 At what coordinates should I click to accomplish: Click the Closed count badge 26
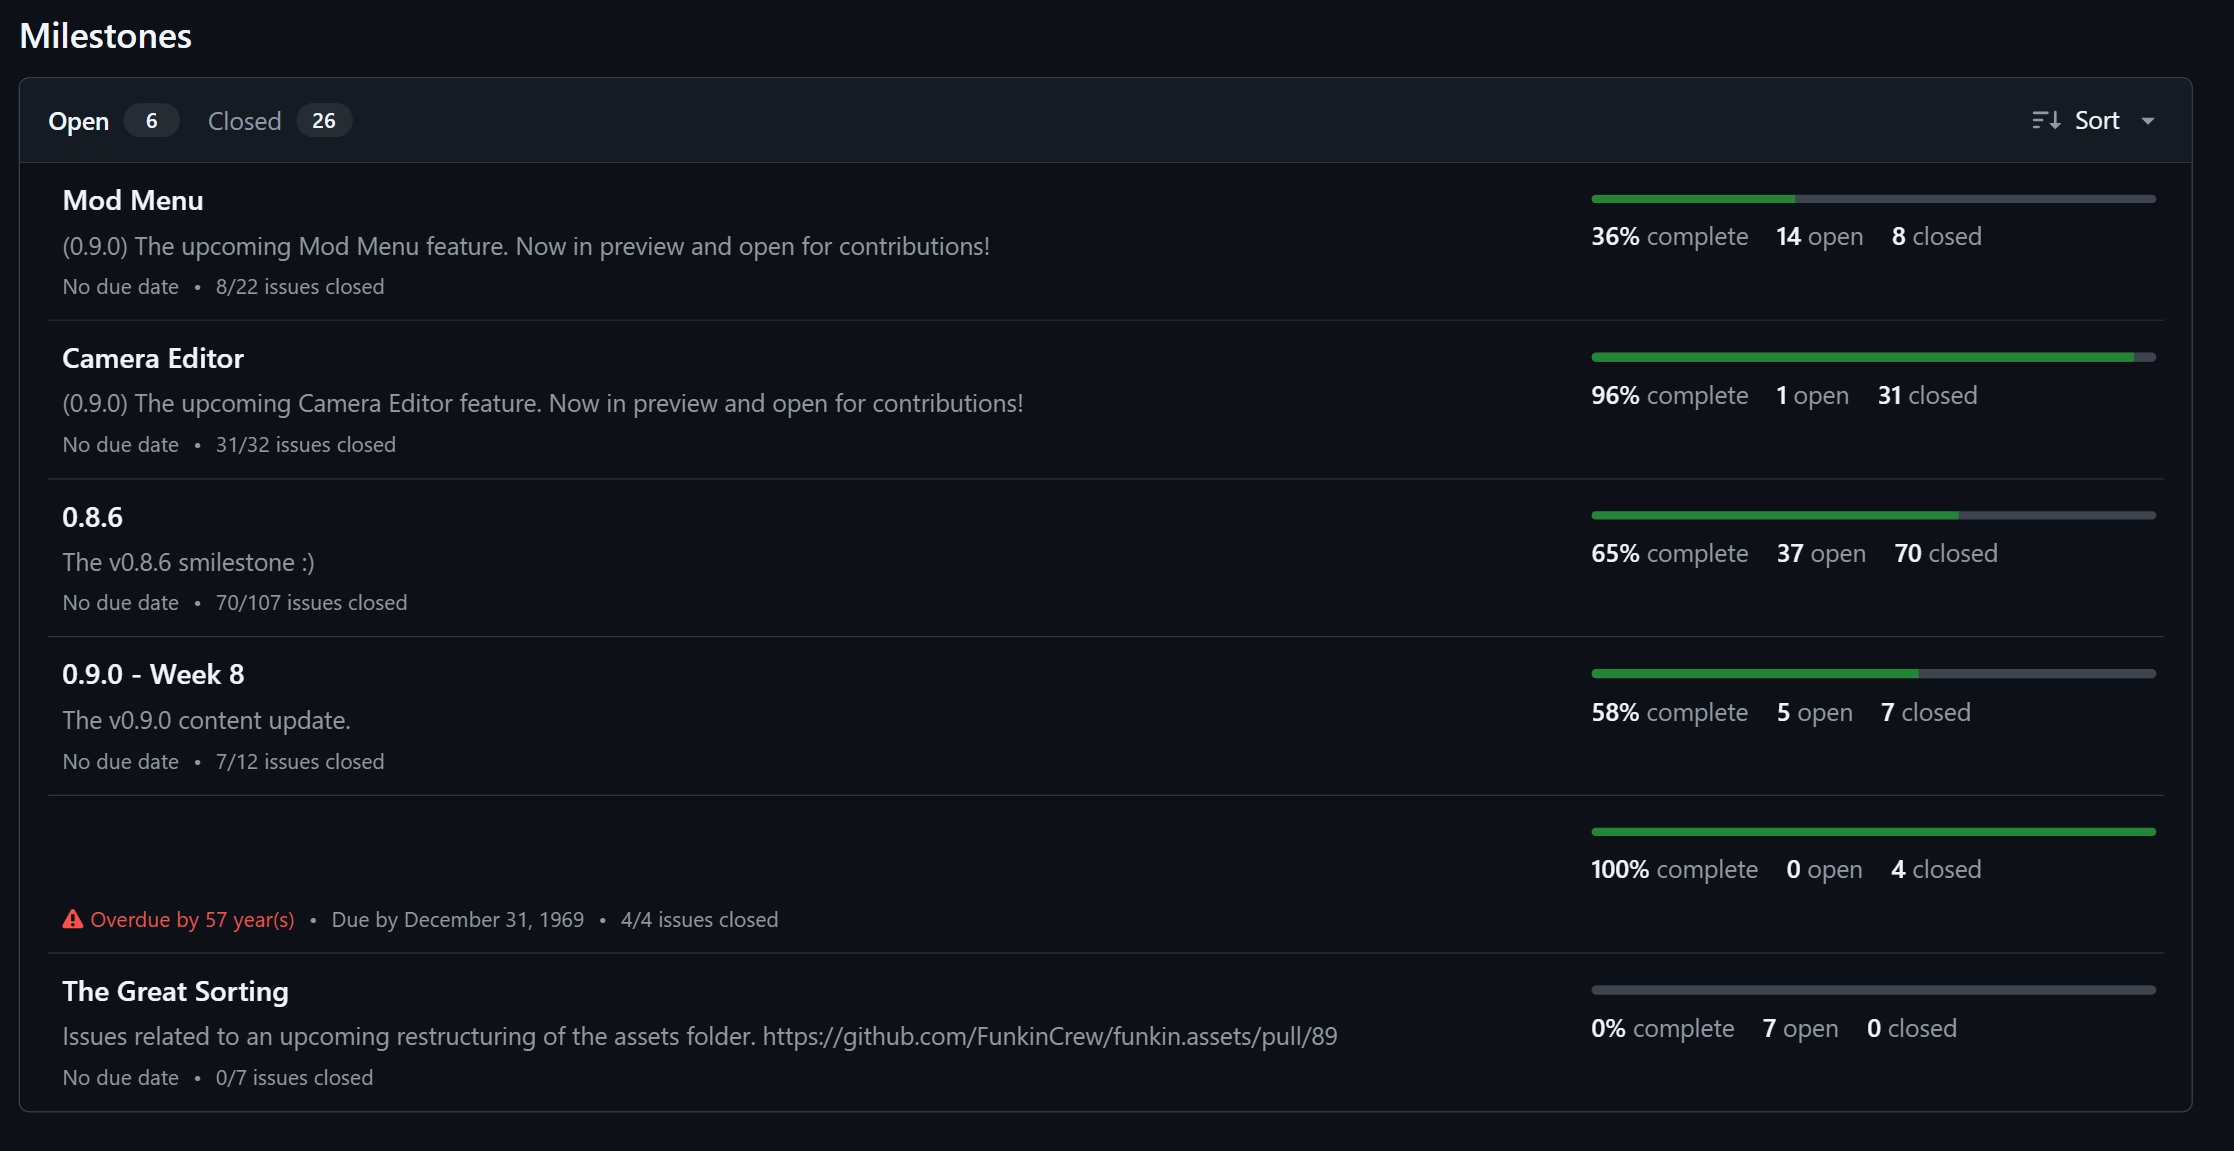(324, 121)
